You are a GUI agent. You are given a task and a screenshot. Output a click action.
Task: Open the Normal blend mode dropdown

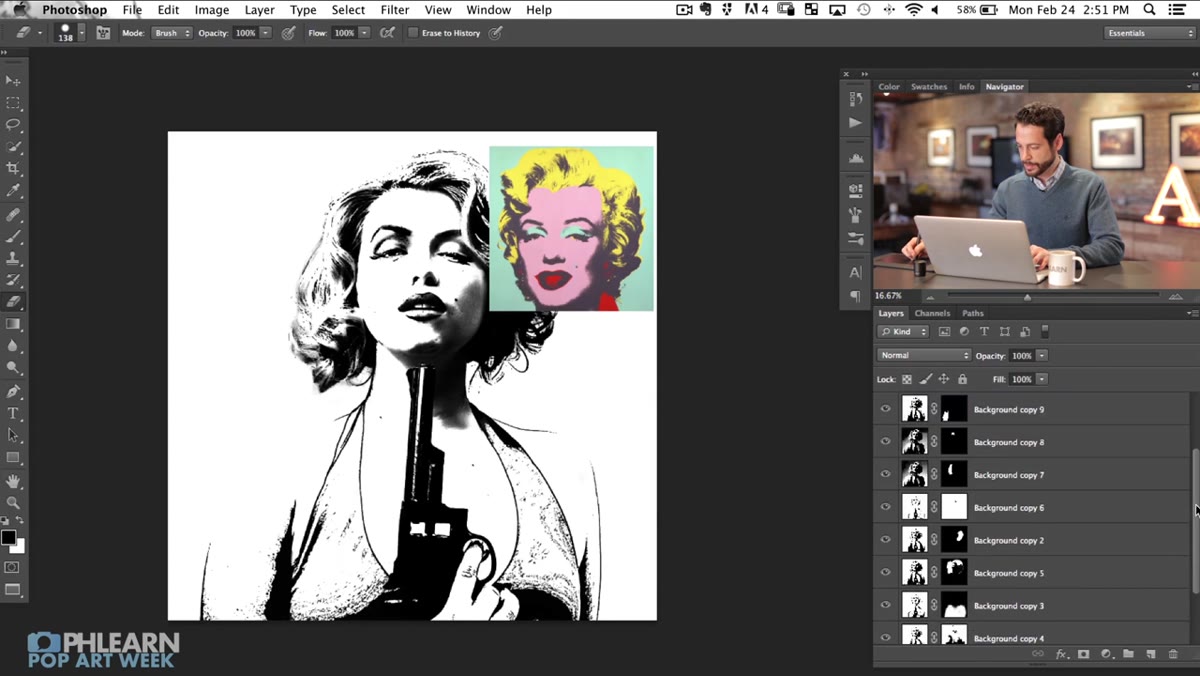click(x=924, y=355)
